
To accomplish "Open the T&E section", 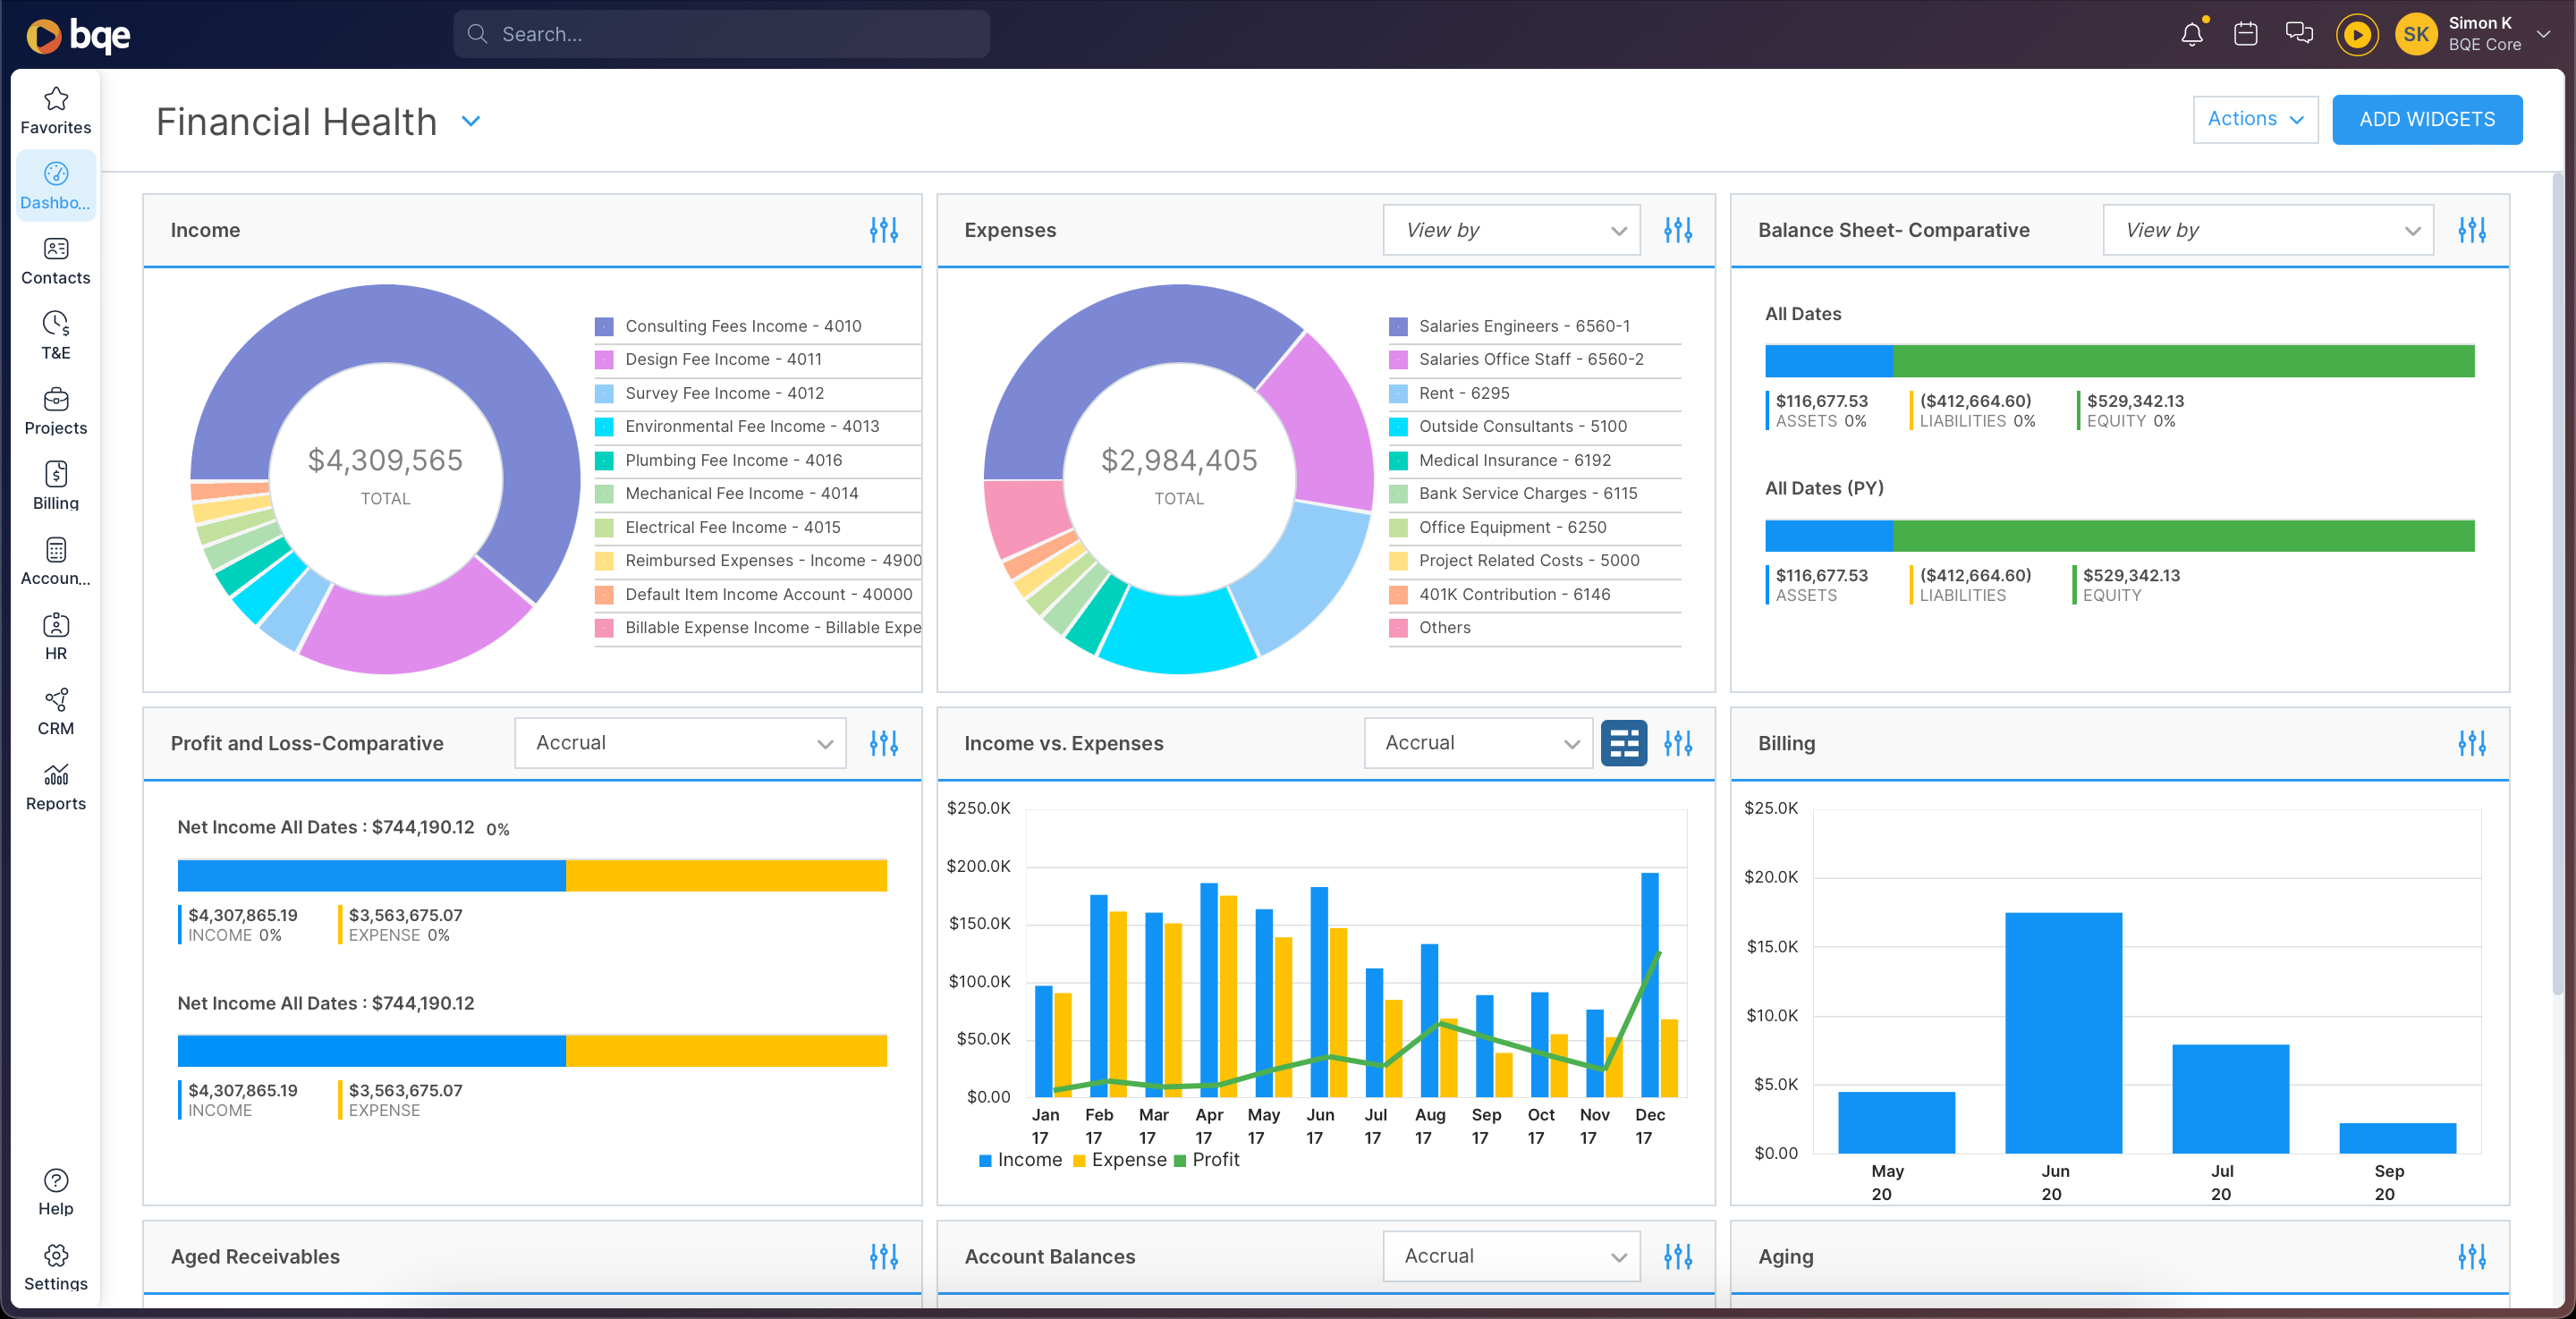I will pyautogui.click(x=55, y=336).
